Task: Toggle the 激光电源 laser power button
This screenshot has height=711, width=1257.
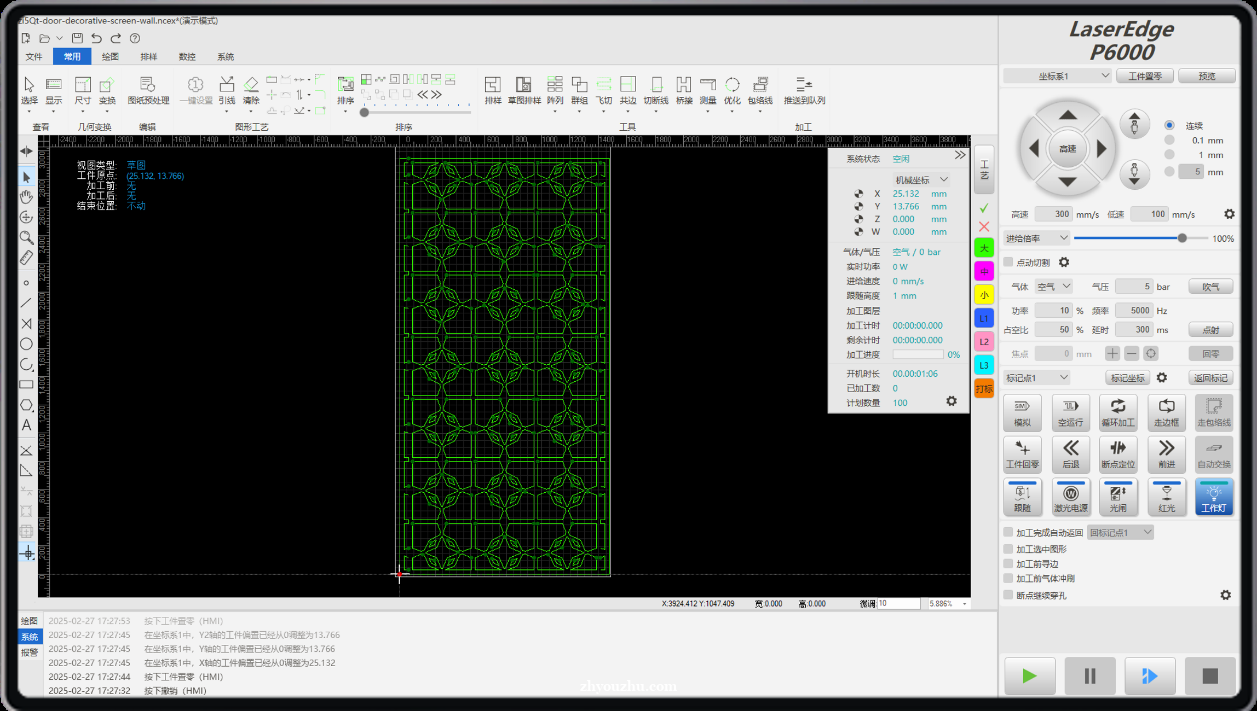Action: pyautogui.click(x=1070, y=497)
